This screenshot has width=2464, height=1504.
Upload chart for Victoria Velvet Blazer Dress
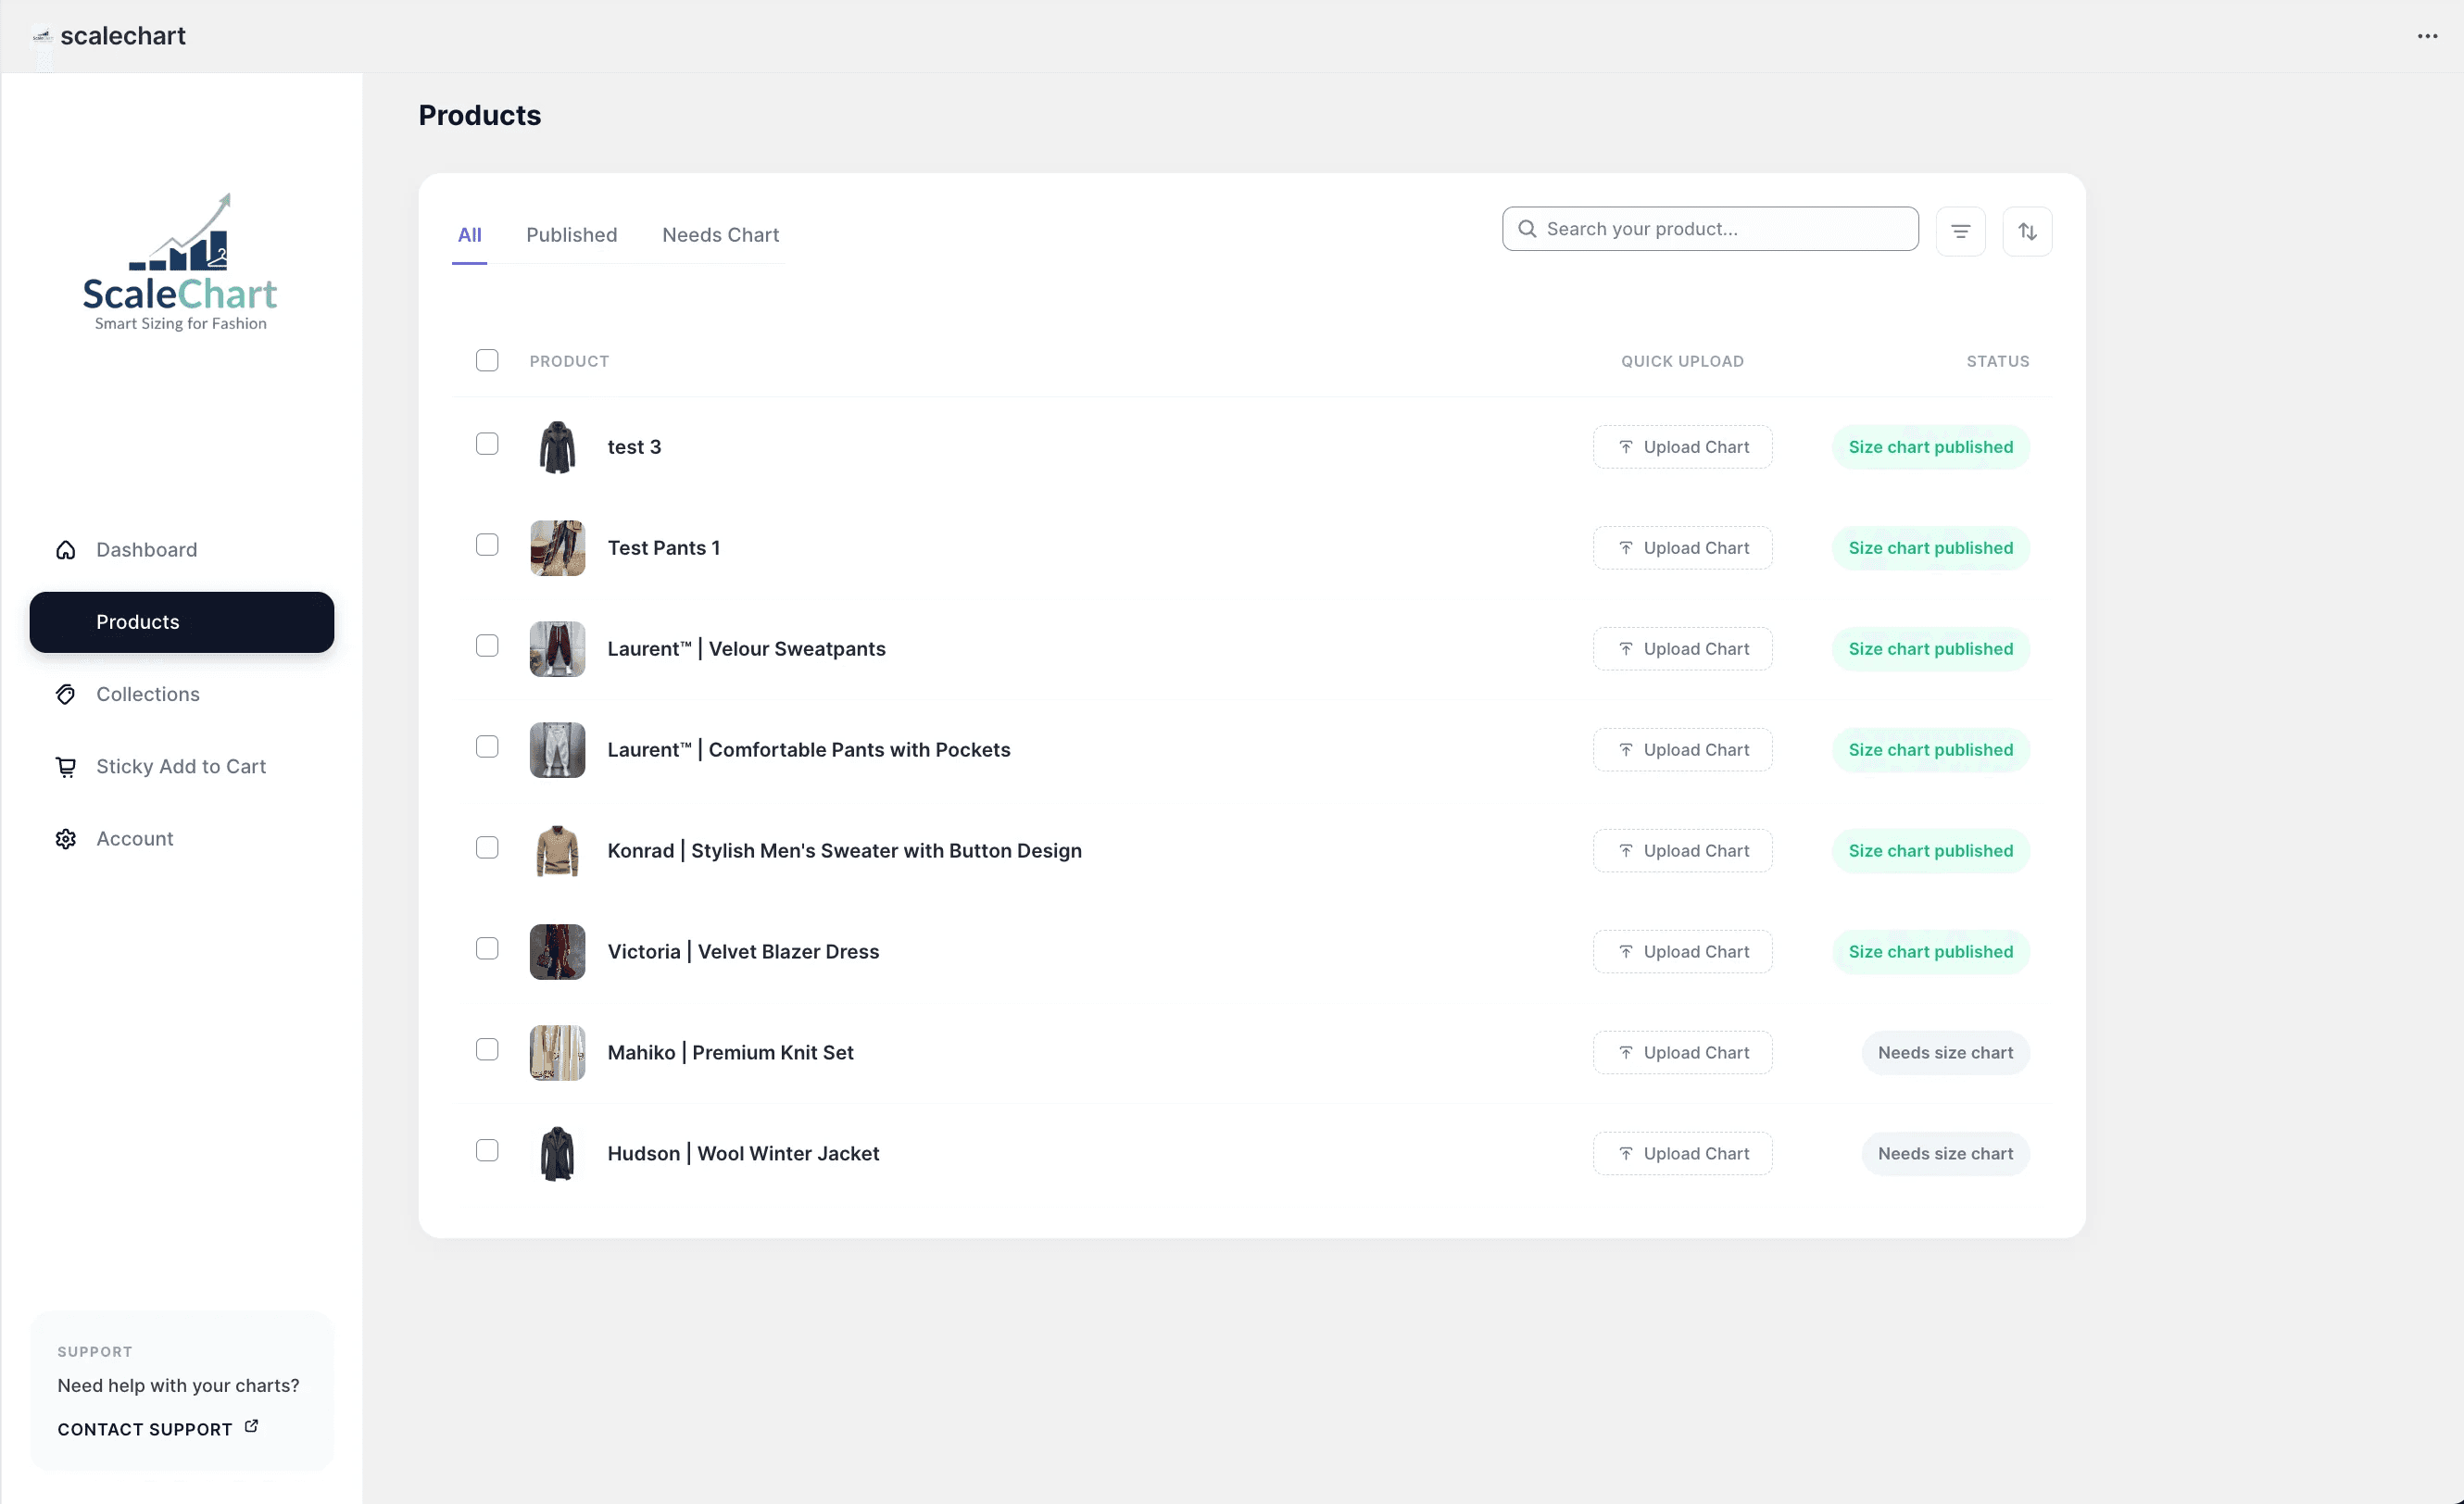pos(1682,952)
